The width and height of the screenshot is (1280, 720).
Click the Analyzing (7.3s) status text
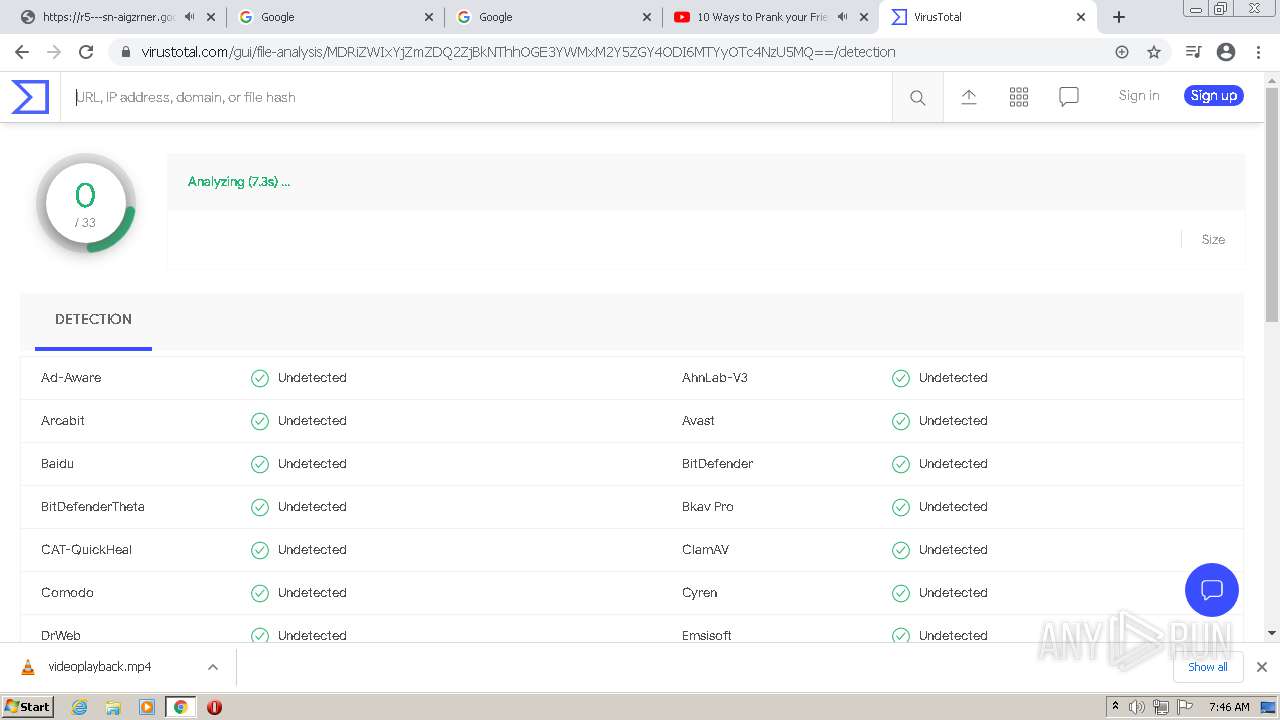(239, 182)
